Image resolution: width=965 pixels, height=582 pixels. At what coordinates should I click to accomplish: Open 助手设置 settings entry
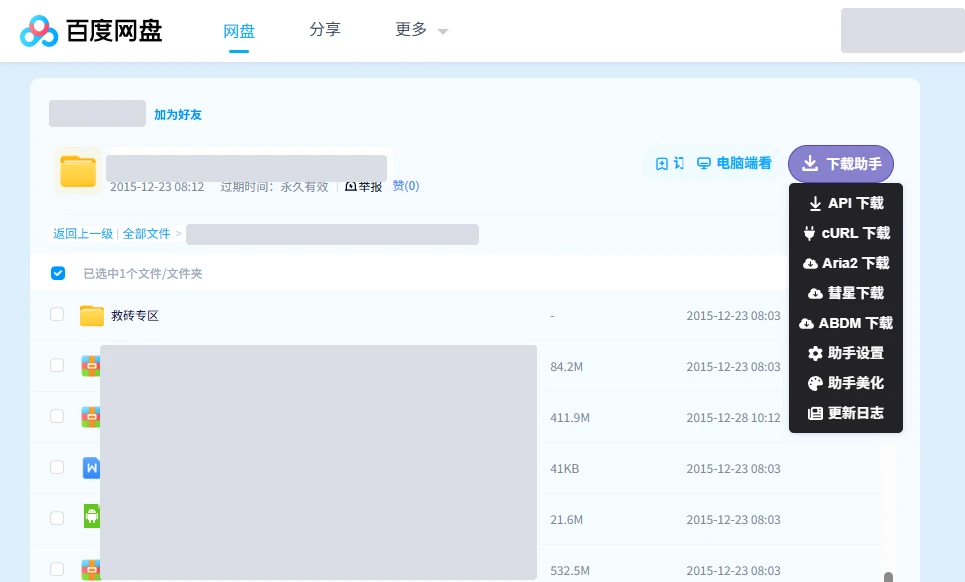[846, 353]
